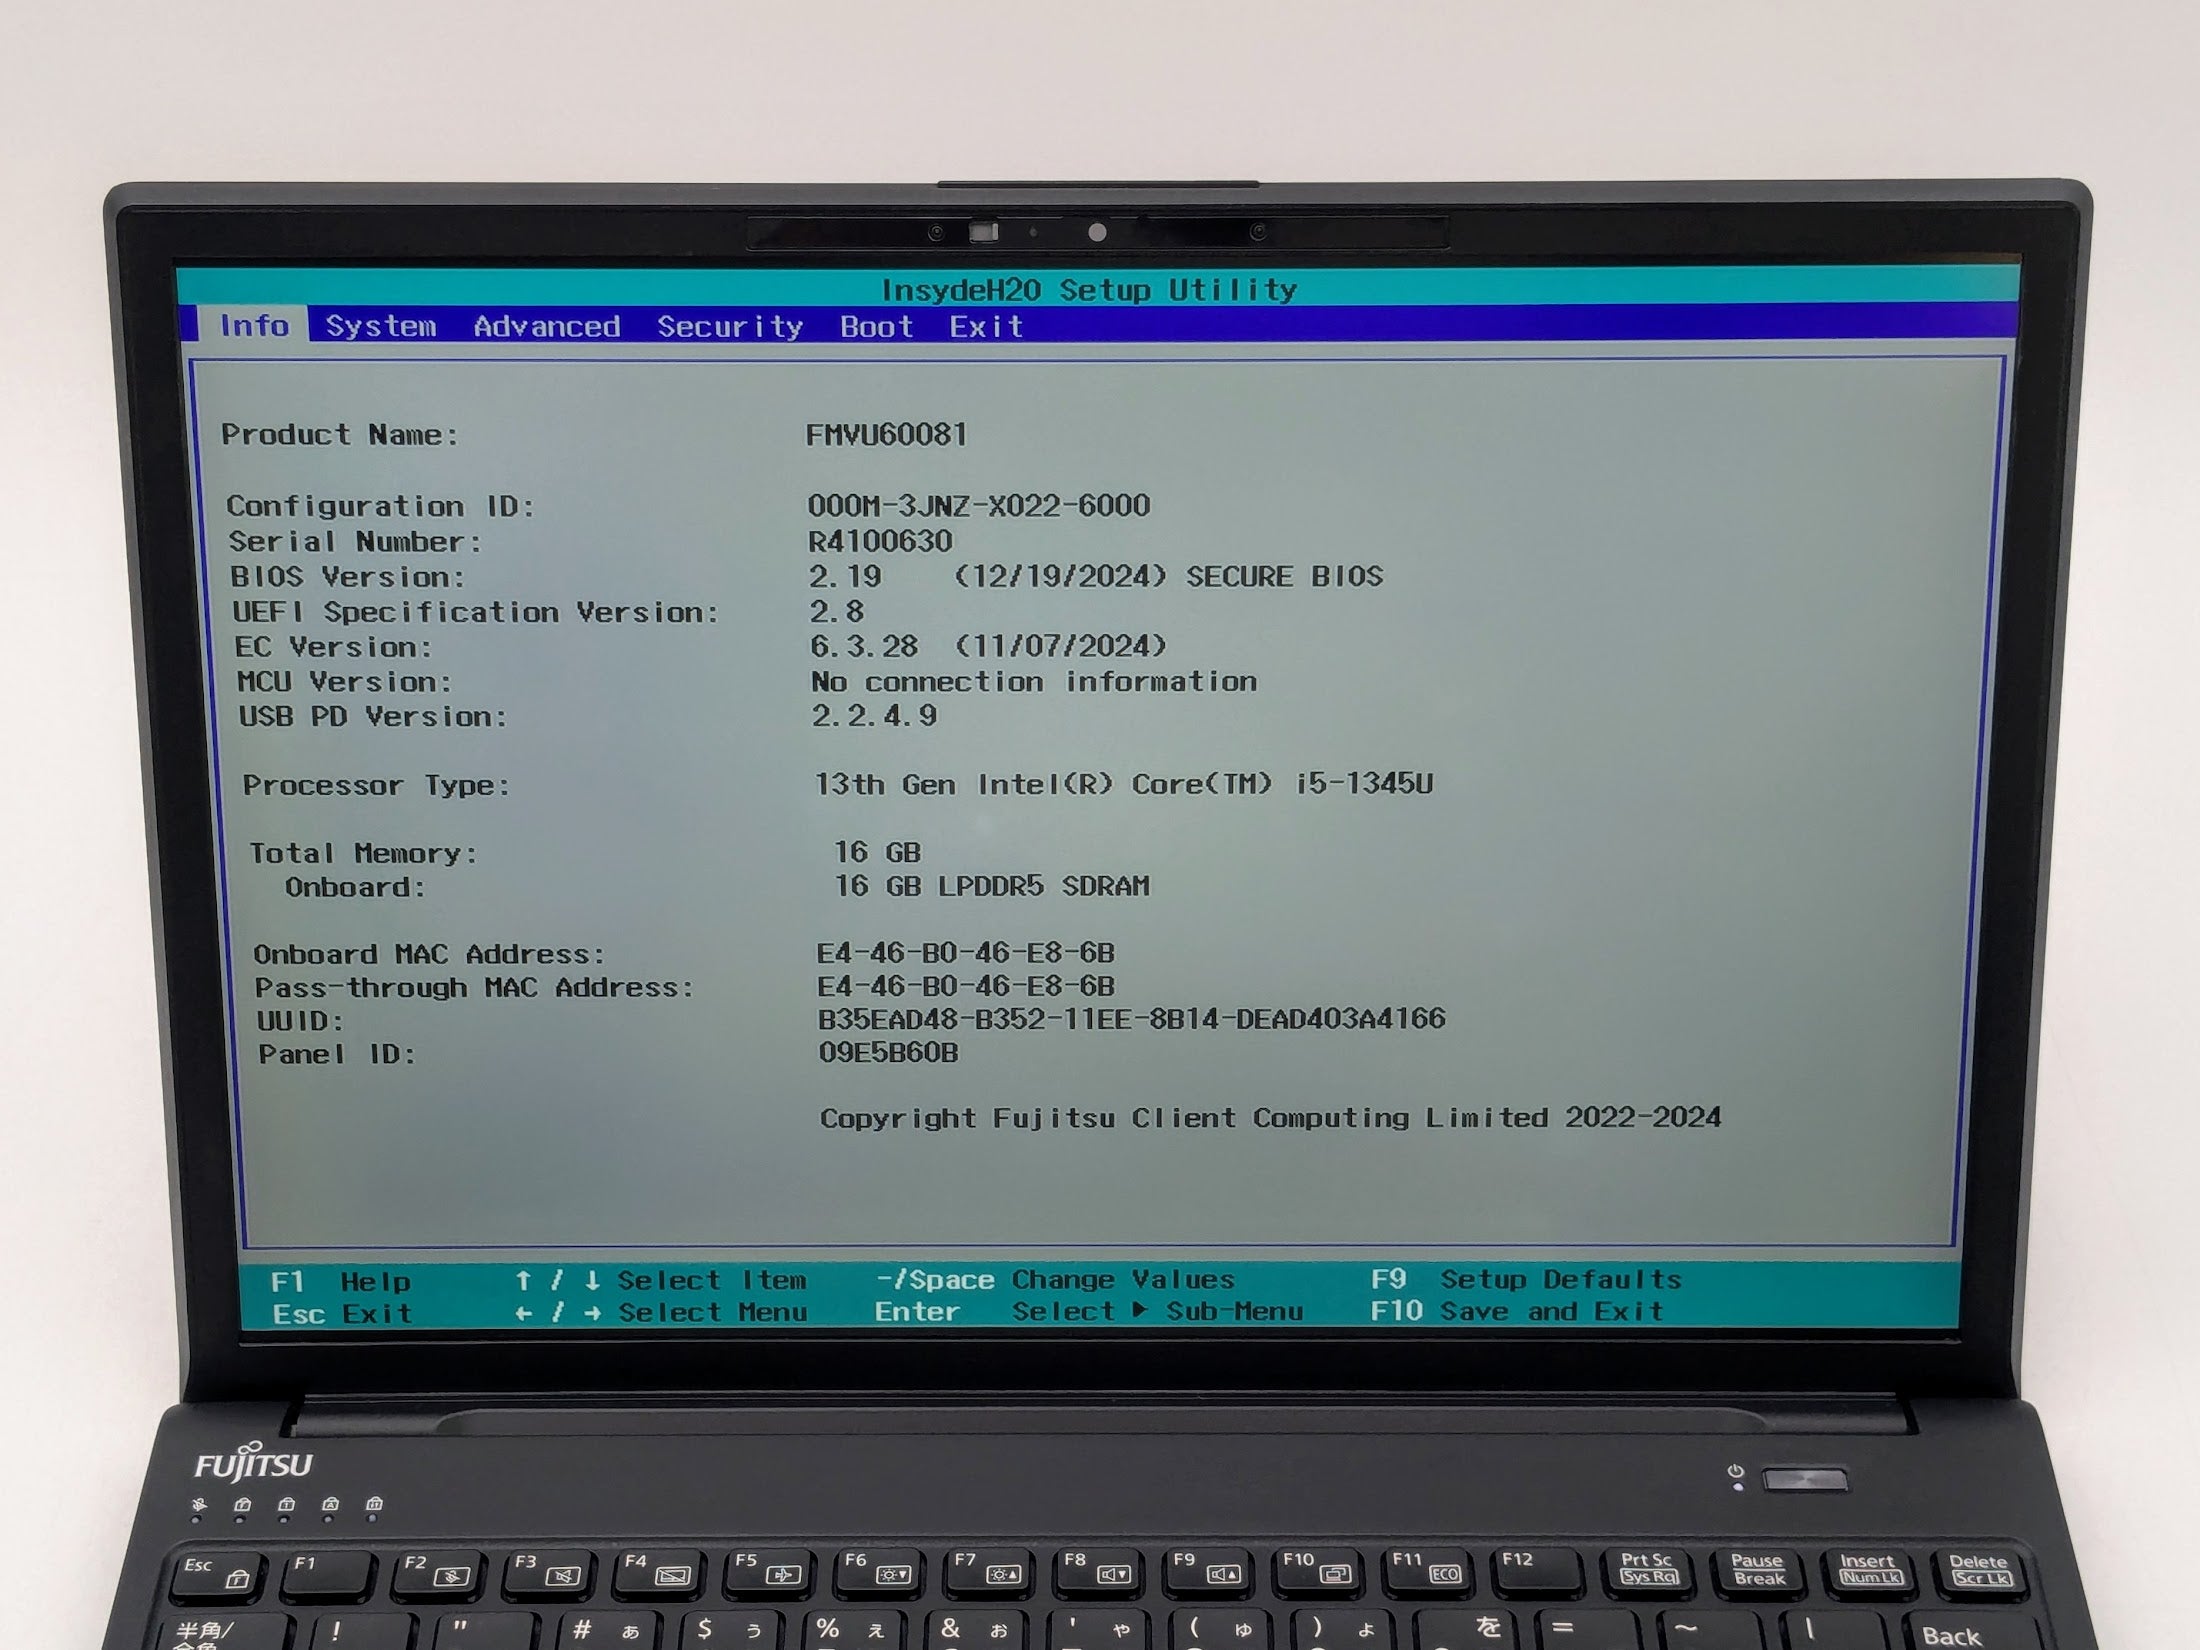Click the 'BIOS Version:' label
This screenshot has width=2200, height=1650.
click(348, 577)
